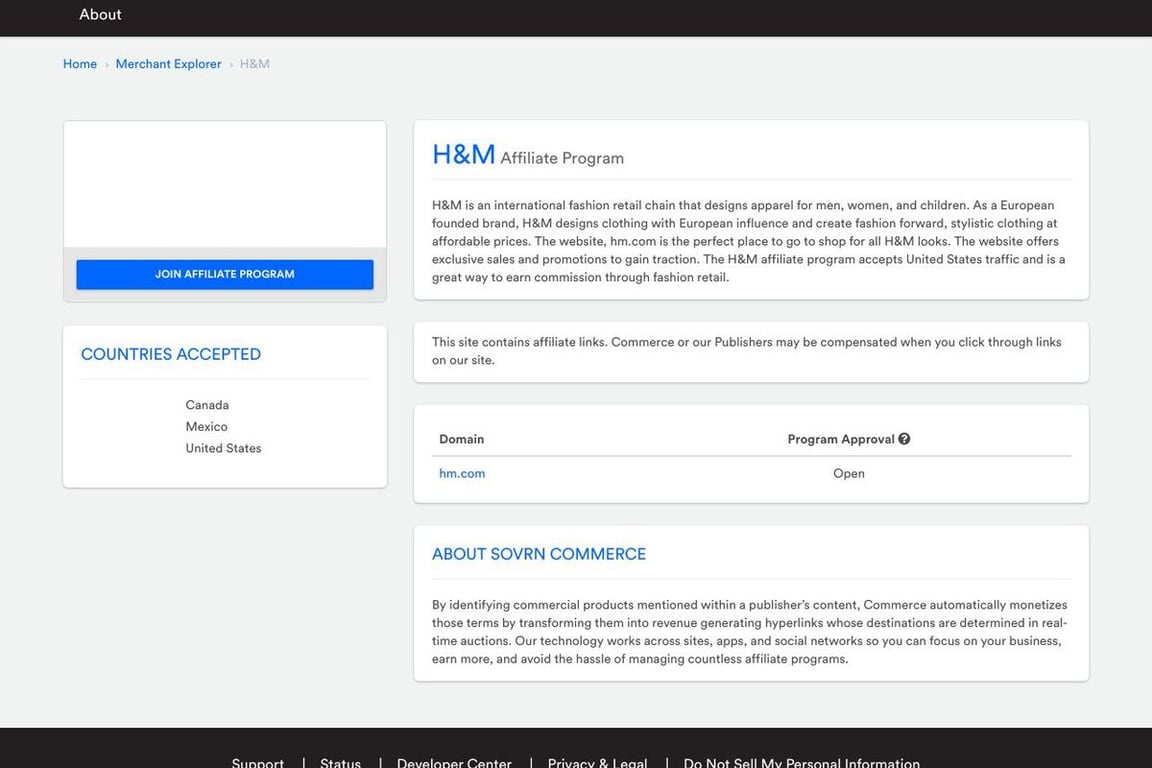Open the Support footer link
Image resolution: width=1152 pixels, height=768 pixels.
click(x=258, y=762)
